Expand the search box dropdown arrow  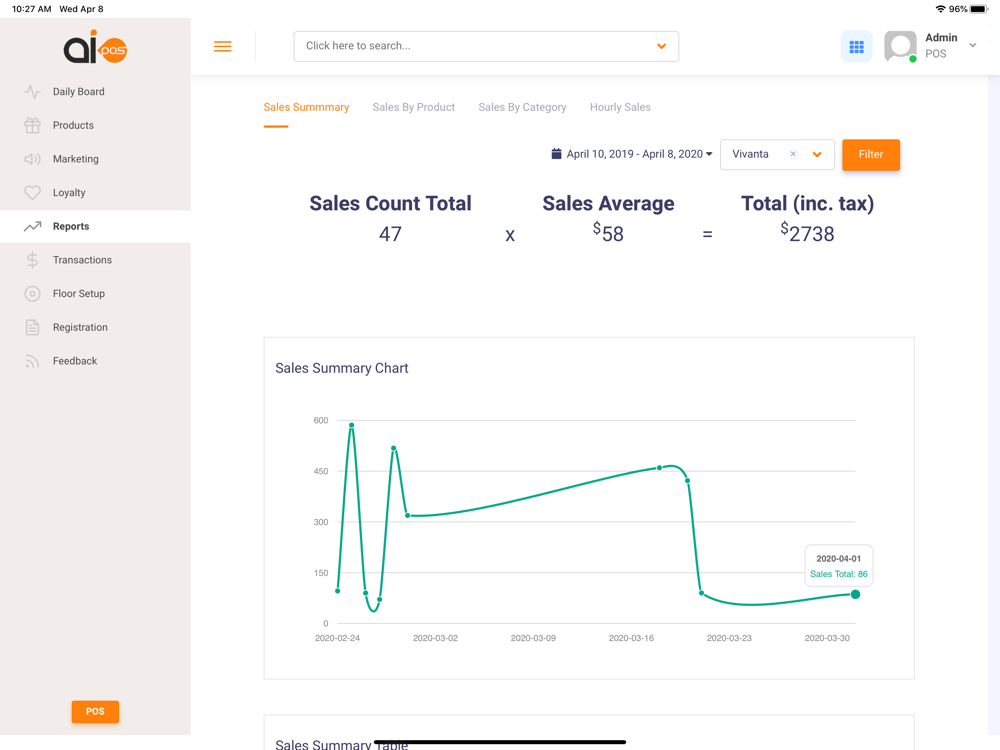[661, 46]
